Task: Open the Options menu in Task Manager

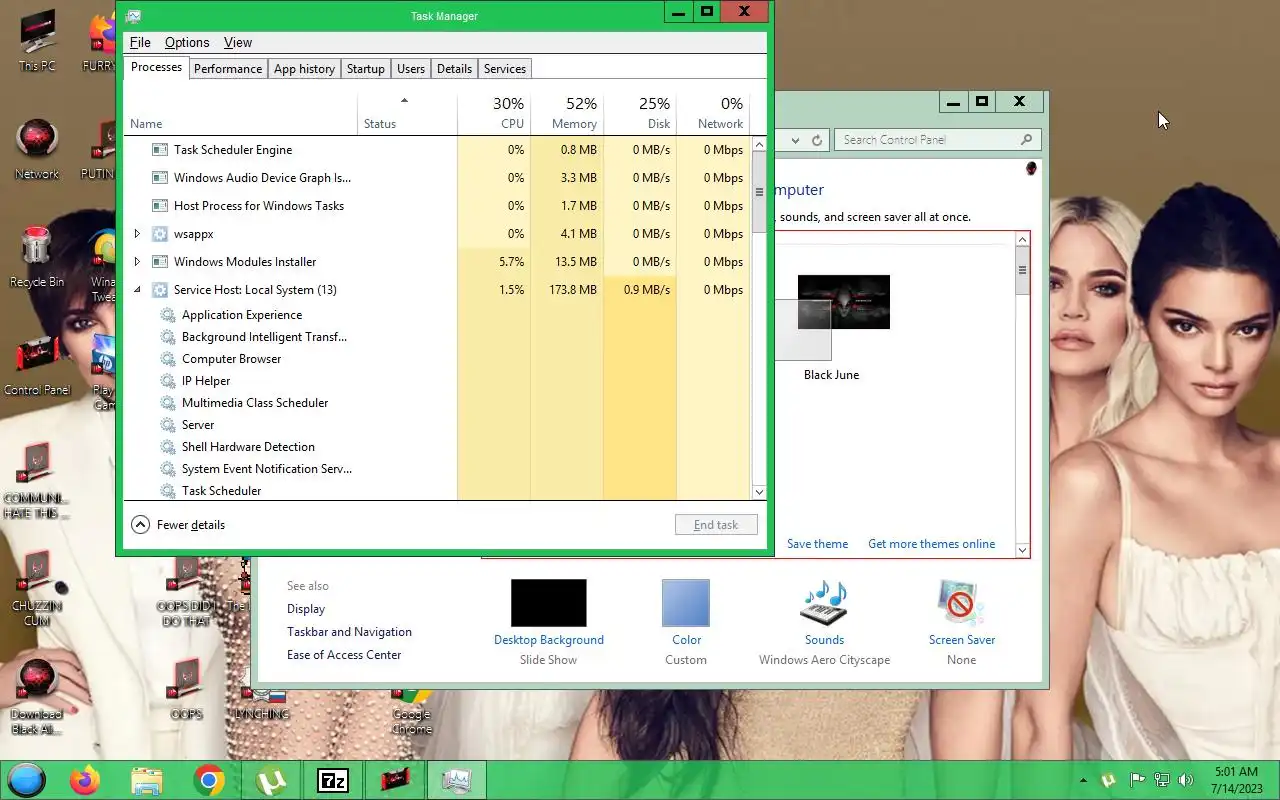Action: point(187,43)
